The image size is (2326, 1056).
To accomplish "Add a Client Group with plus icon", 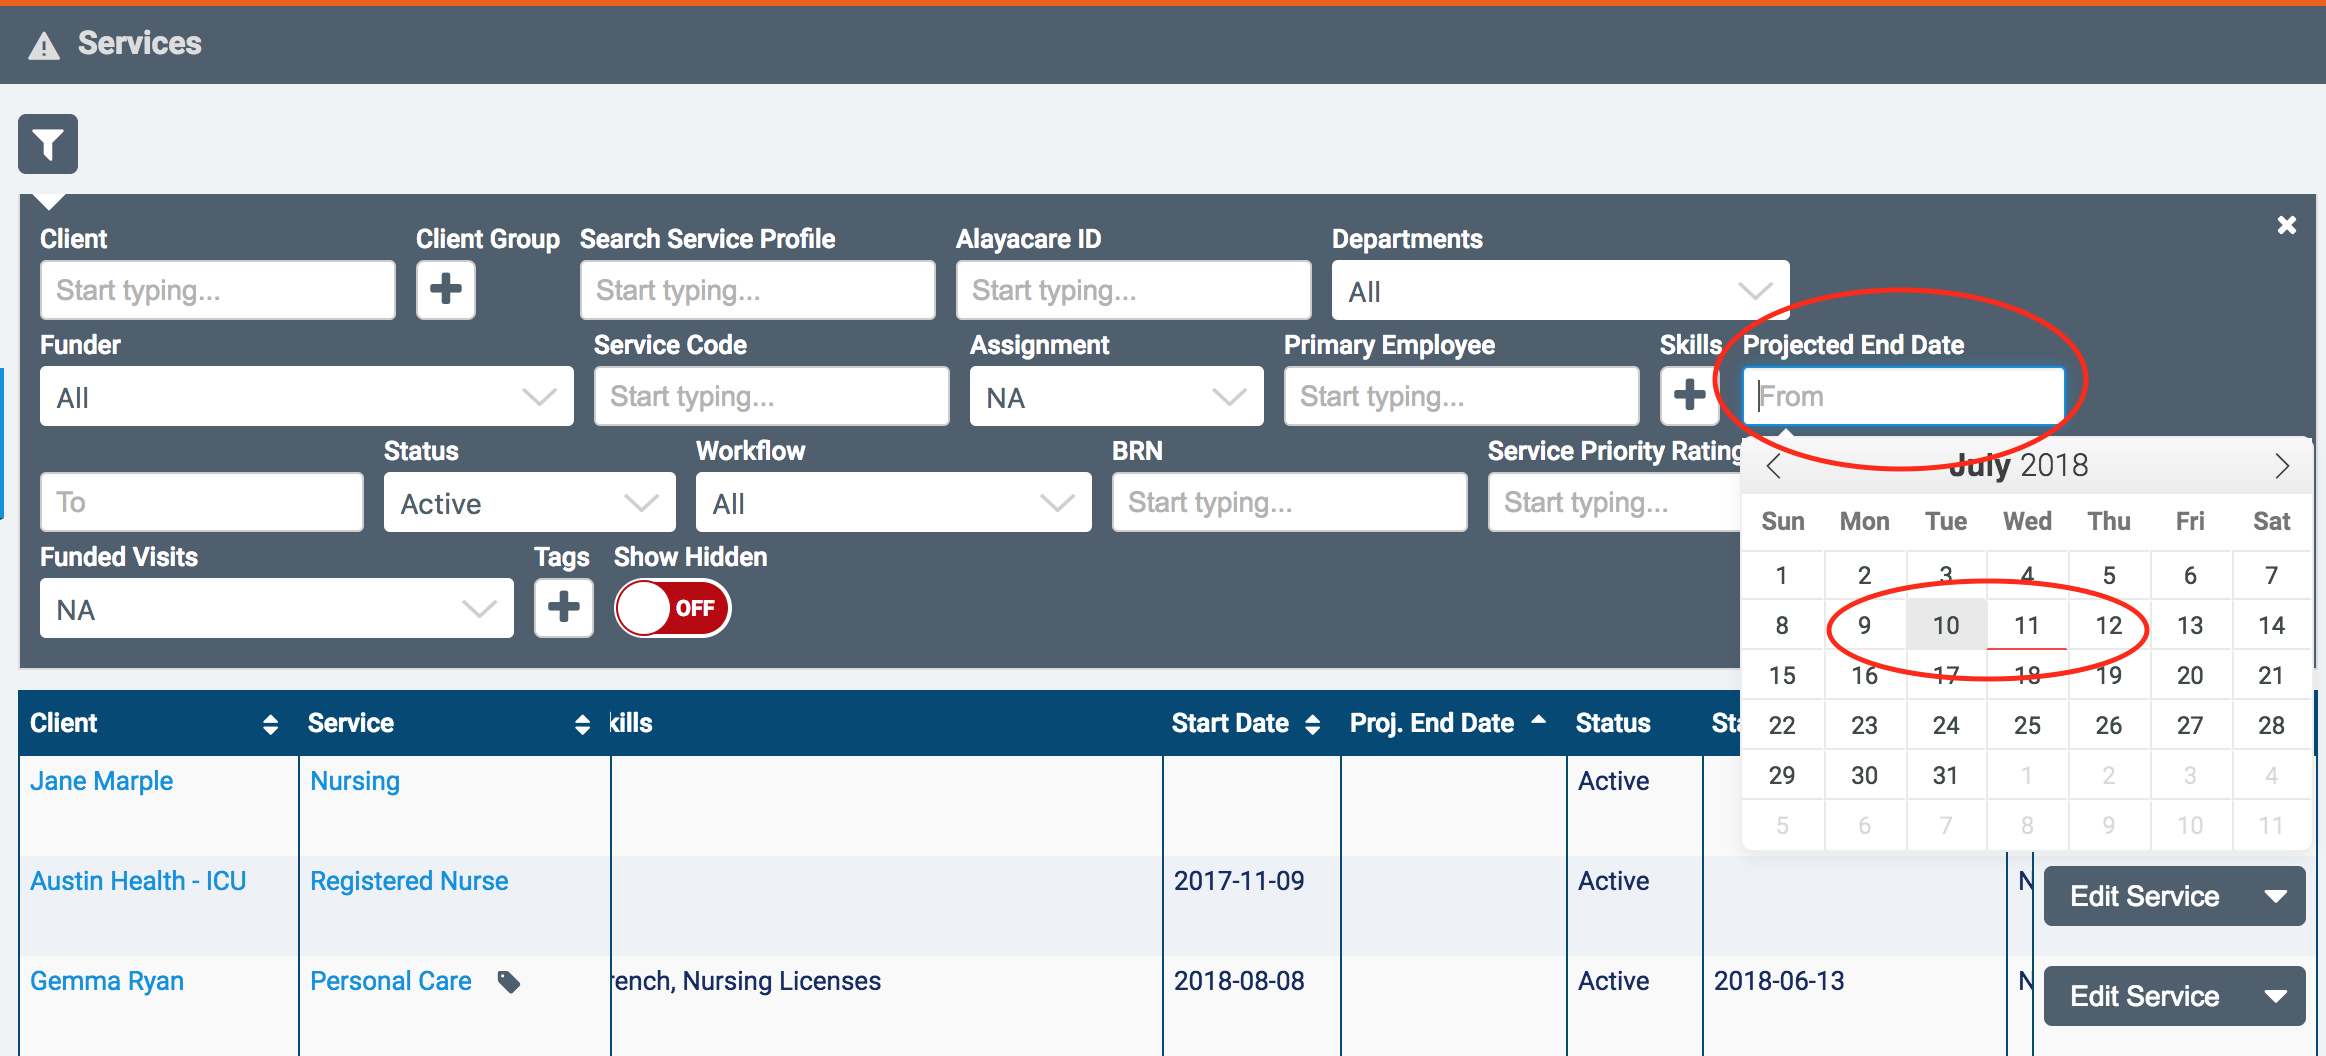I will click(445, 290).
